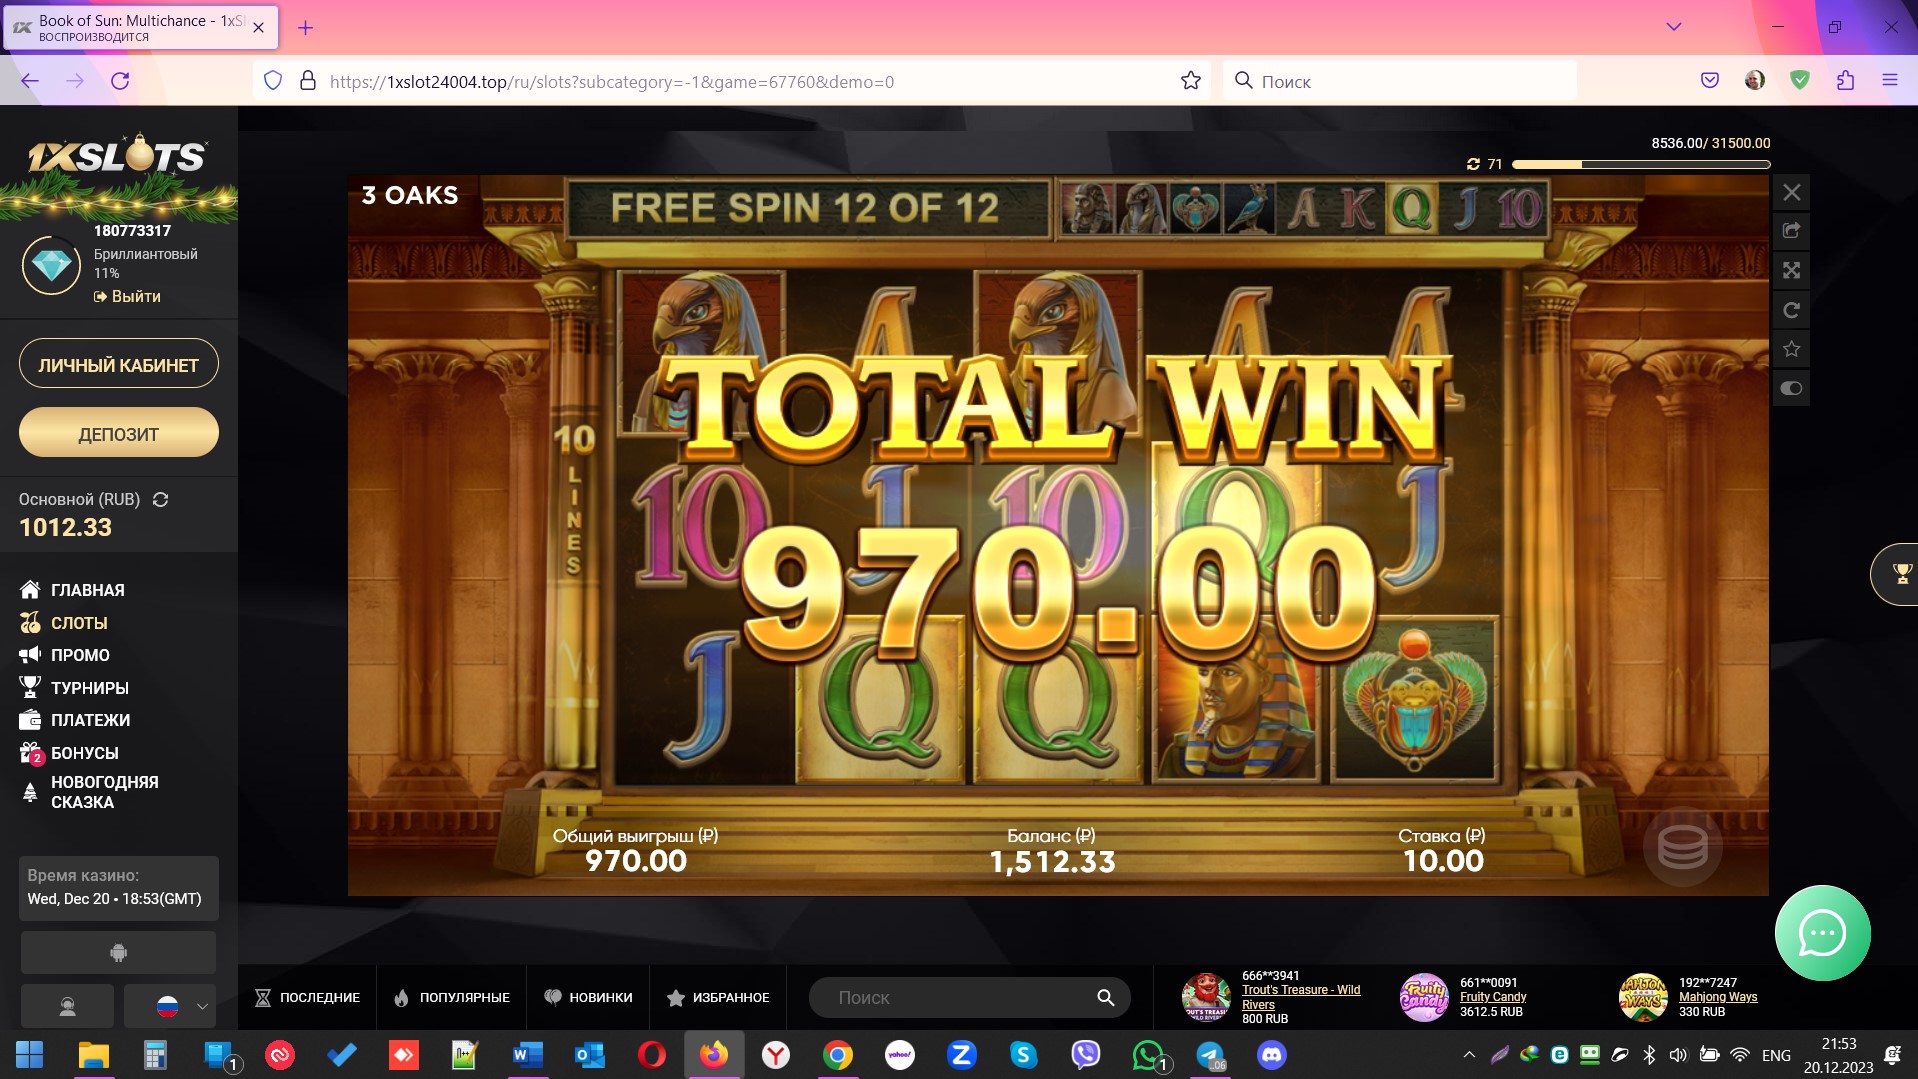Click the address bar URL
The width and height of the screenshot is (1918, 1079).
(612, 82)
